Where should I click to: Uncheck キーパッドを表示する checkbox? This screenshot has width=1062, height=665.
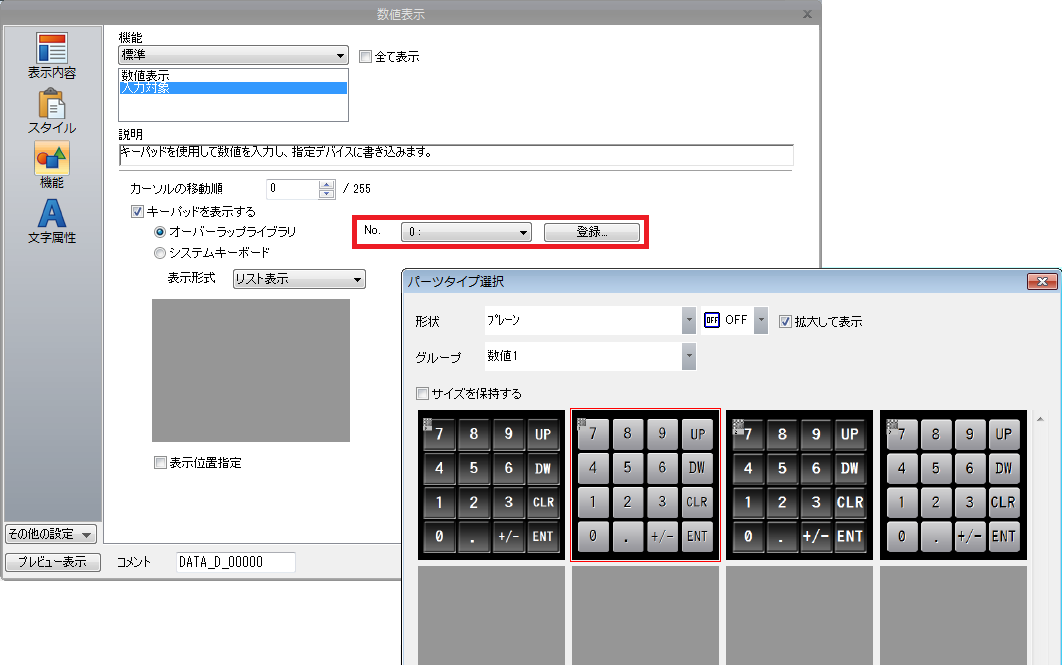[x=138, y=212]
